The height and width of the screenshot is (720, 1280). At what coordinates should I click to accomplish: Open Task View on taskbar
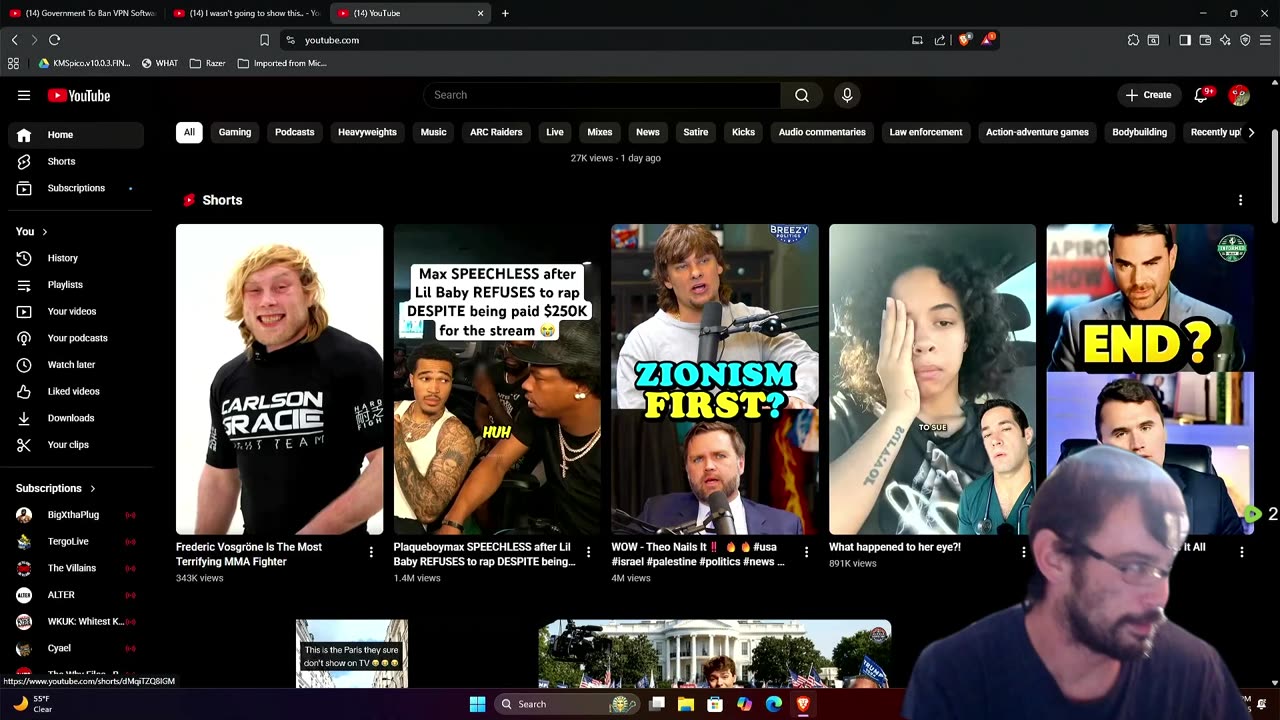coord(657,704)
